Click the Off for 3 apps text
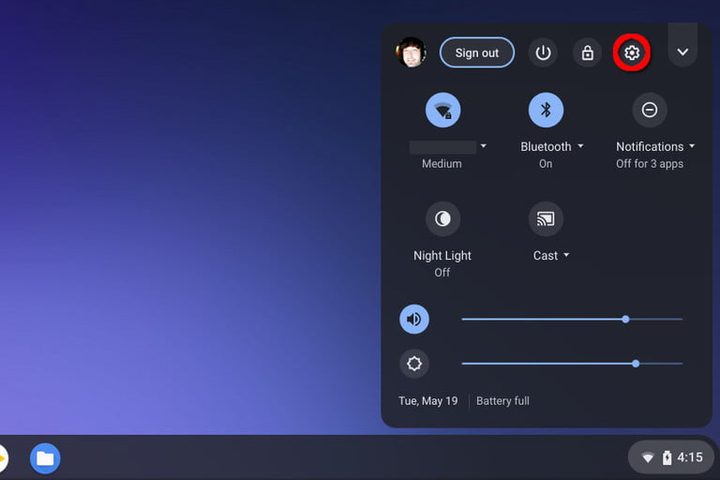 (x=650, y=164)
